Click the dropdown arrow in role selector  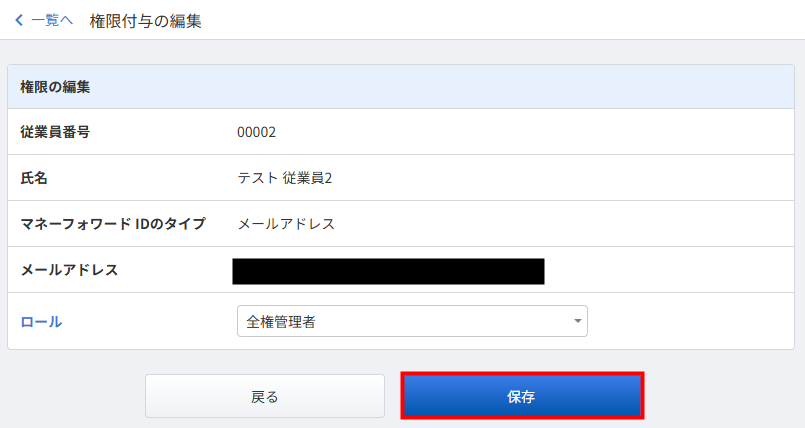click(x=577, y=321)
